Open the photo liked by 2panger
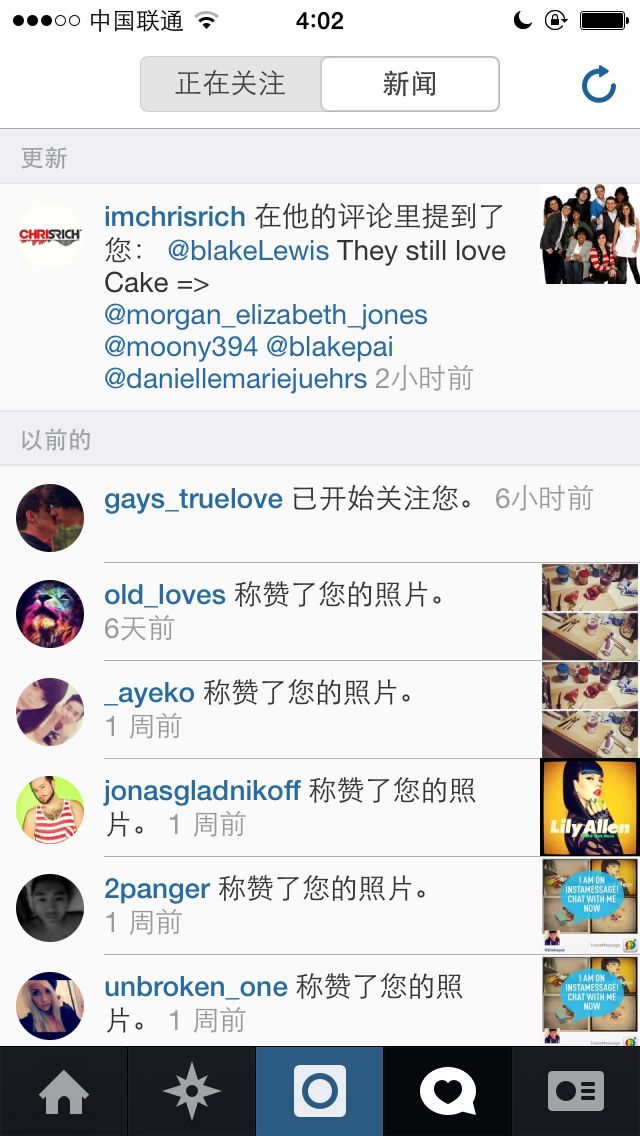The width and height of the screenshot is (640, 1136). tap(590, 905)
